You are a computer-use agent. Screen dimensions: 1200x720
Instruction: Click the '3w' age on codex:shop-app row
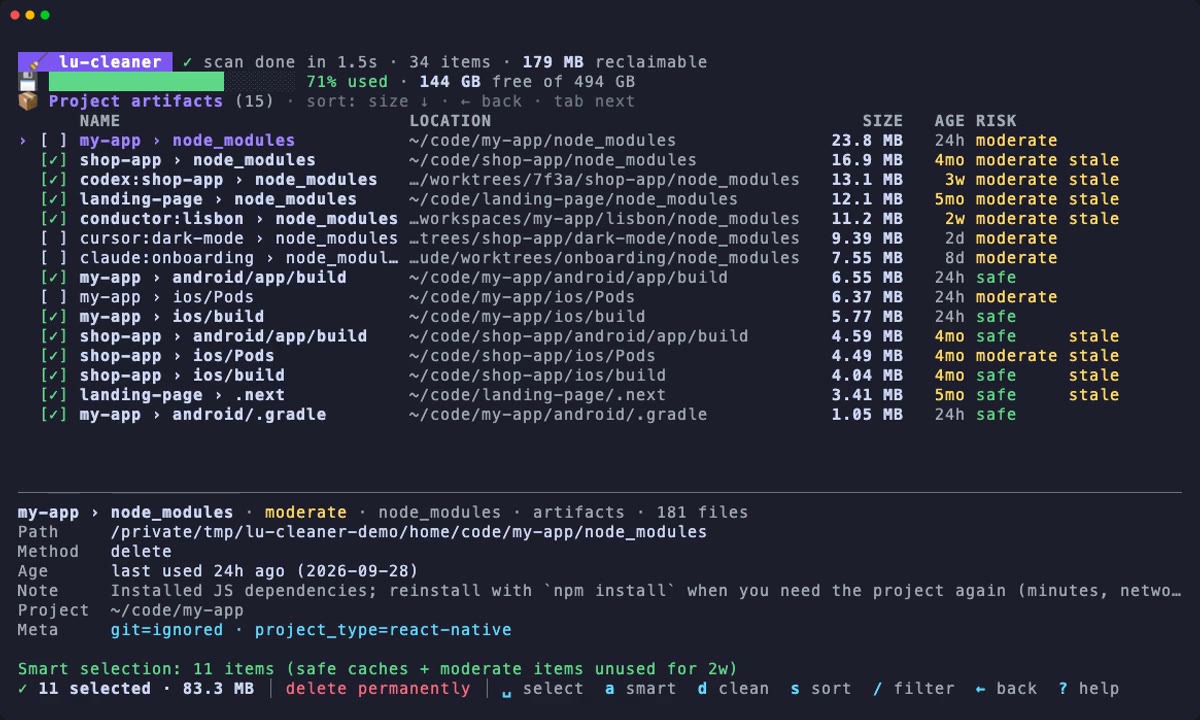pos(954,180)
